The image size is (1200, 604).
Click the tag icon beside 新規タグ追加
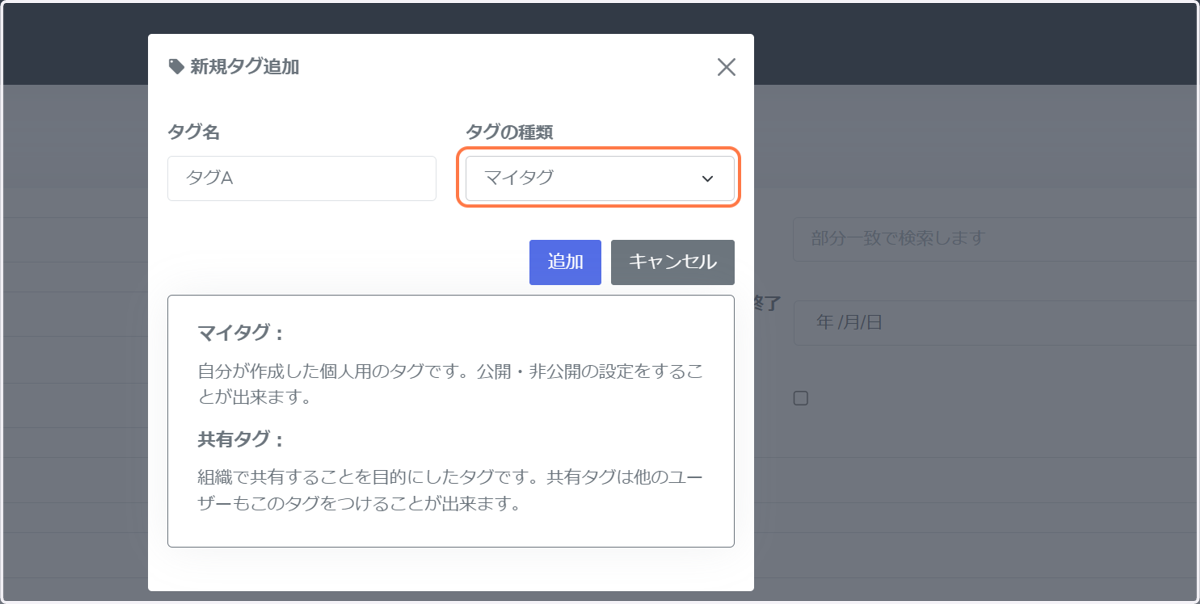pos(176,67)
